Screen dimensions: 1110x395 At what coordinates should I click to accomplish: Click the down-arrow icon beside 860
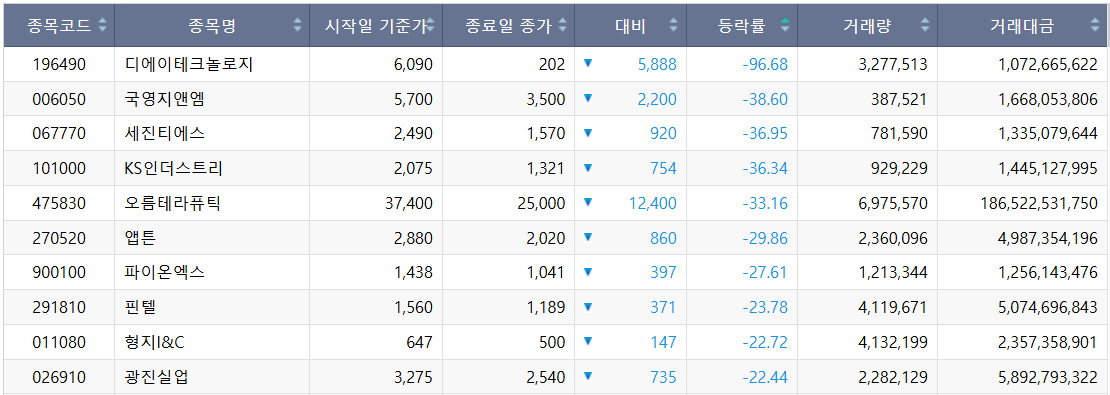588,237
